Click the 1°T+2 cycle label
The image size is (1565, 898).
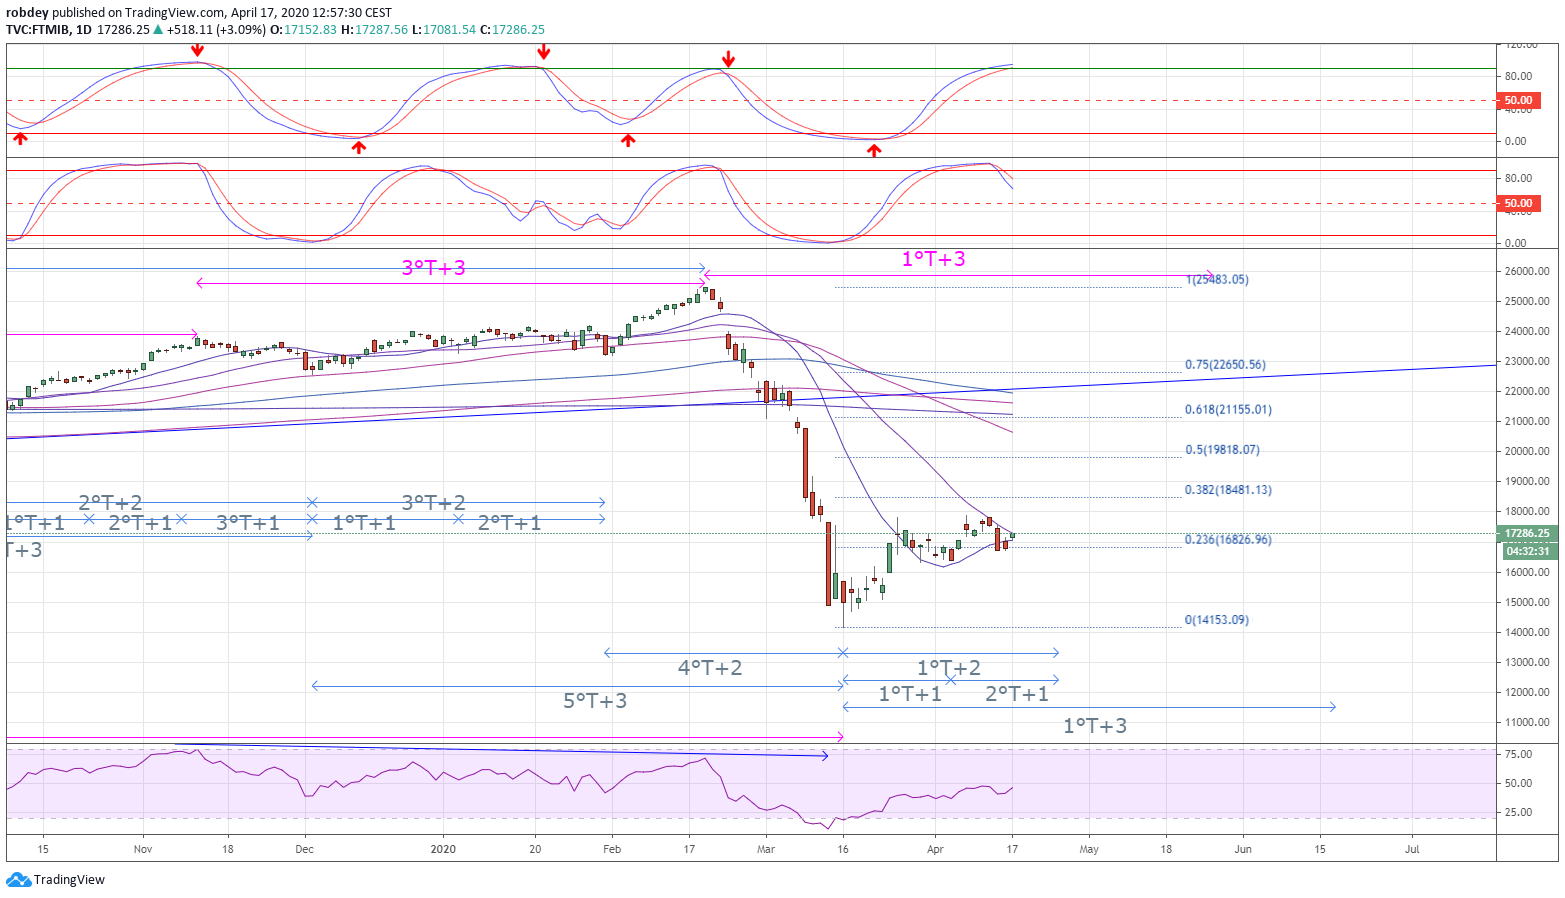pos(949,668)
